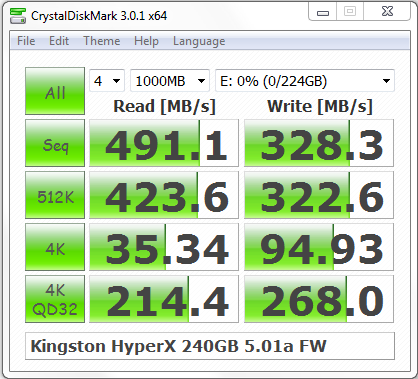Screen dimensions: 418x379
Task: Open the Edit menu
Action: tap(59, 41)
